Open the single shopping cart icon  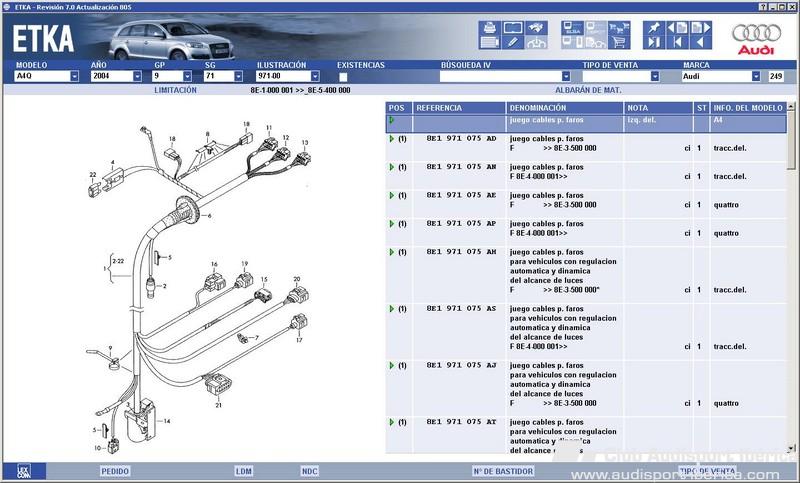coord(619,42)
